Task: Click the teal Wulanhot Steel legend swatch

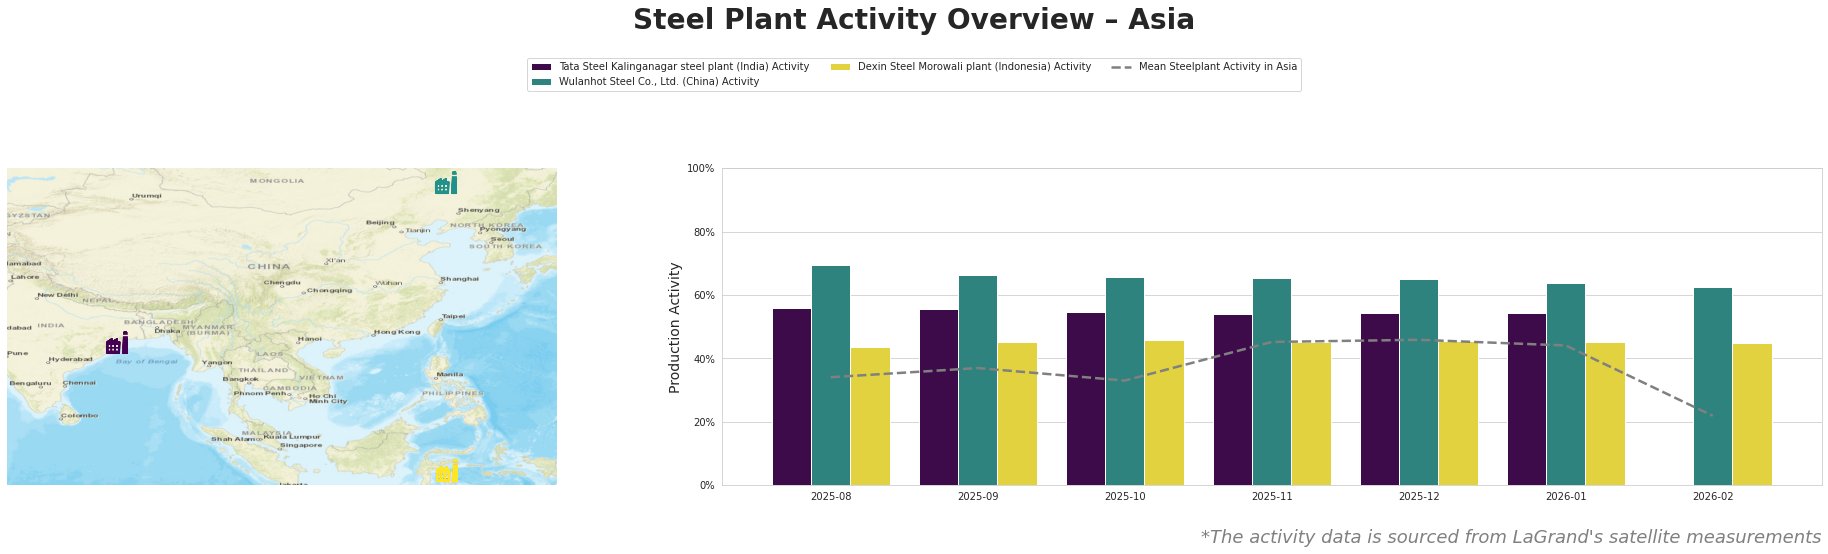Action: pyautogui.click(x=541, y=82)
